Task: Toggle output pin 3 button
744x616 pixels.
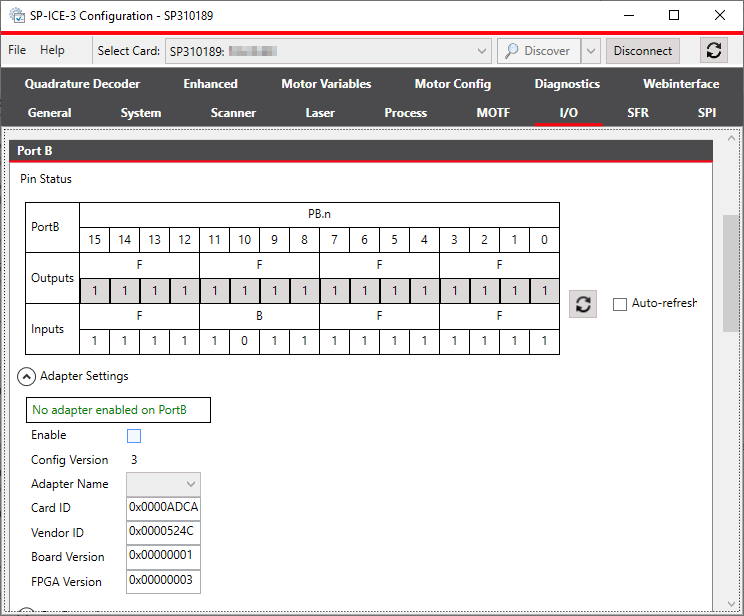Action: coord(455,290)
